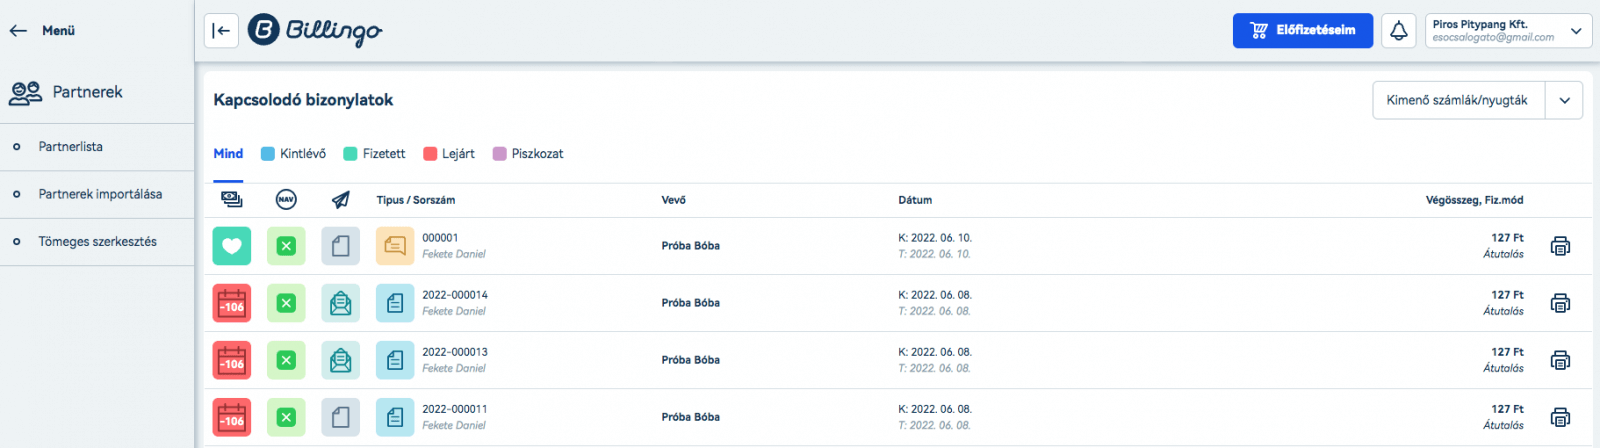Filter by Lejárt status

point(449,154)
